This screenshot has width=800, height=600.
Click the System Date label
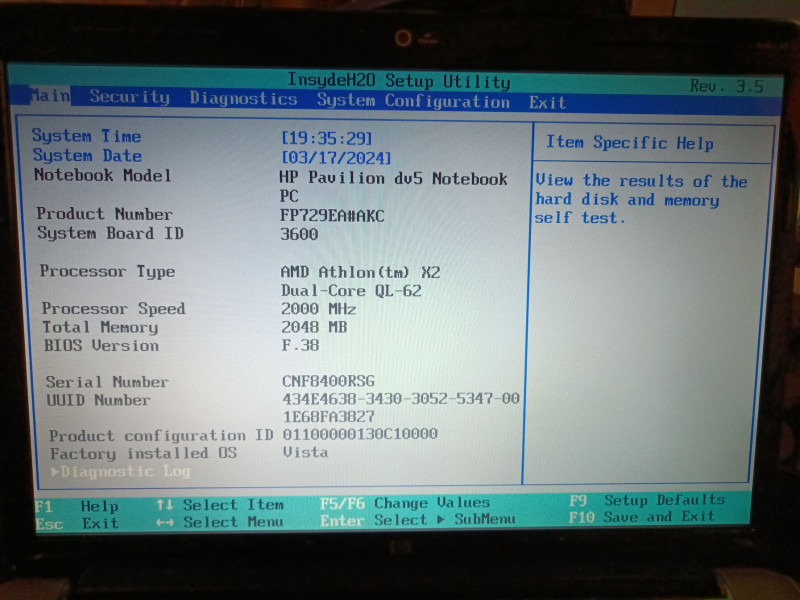[87, 155]
